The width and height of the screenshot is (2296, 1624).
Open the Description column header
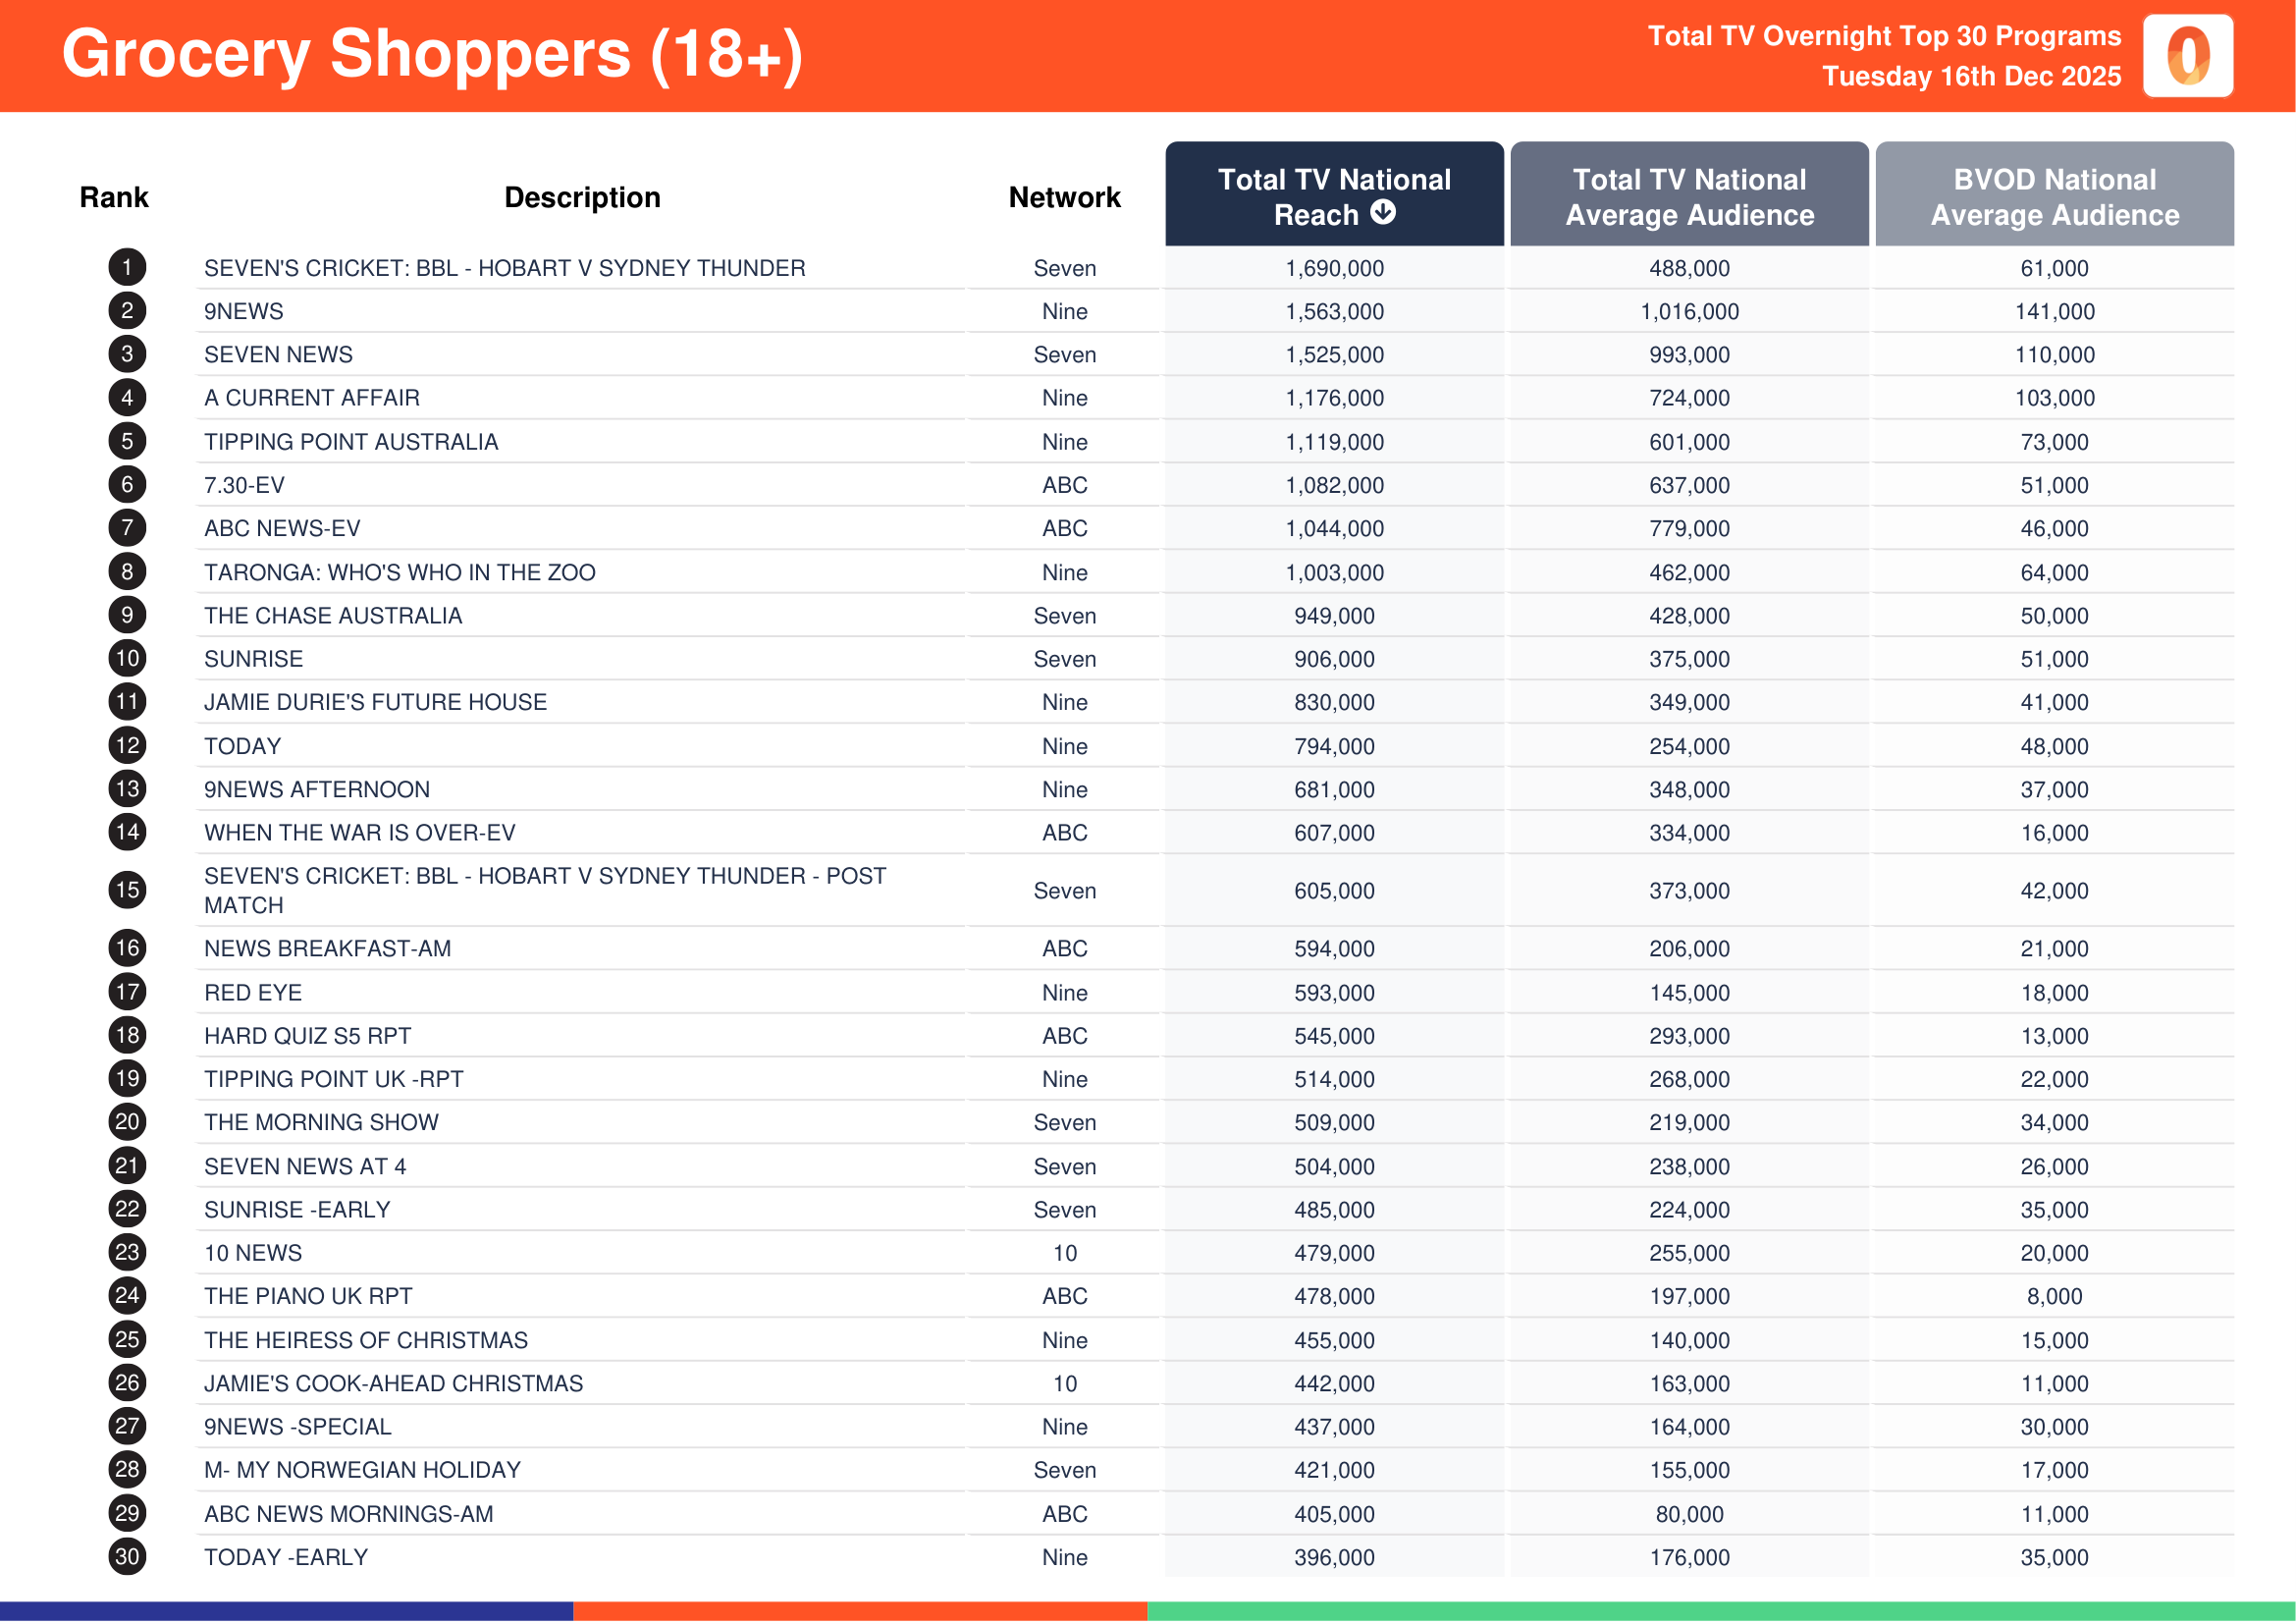coord(583,197)
